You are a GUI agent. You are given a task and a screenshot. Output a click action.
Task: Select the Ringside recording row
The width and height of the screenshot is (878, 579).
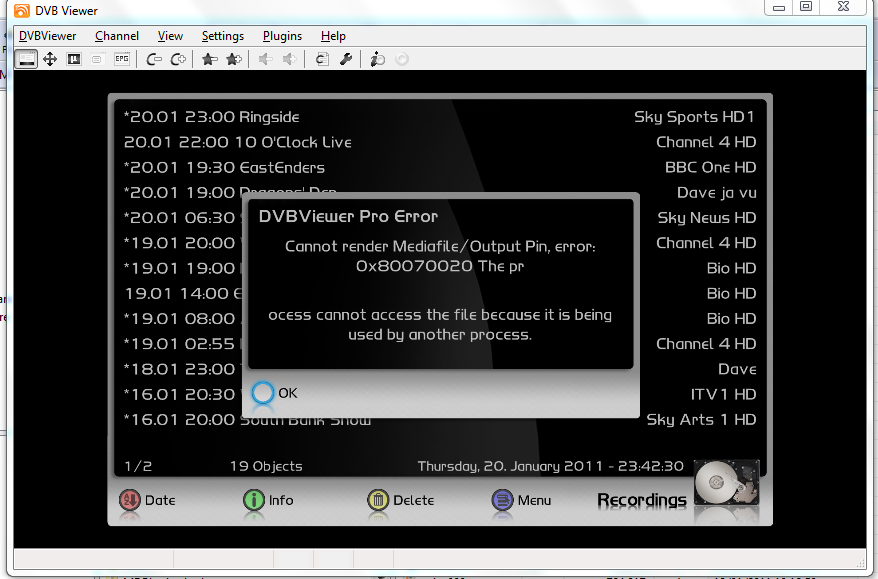440,117
